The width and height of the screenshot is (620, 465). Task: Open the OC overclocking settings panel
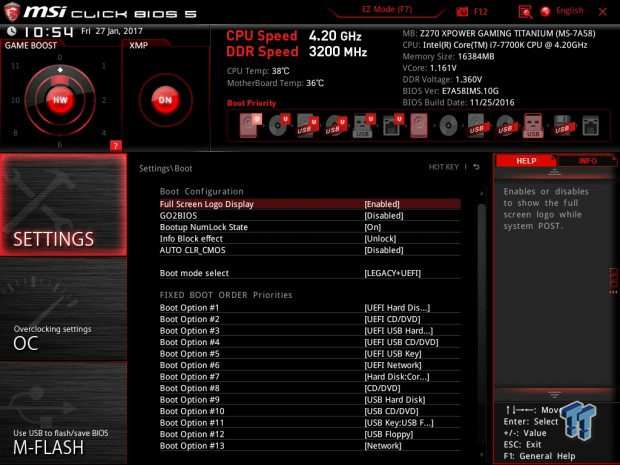(x=63, y=309)
